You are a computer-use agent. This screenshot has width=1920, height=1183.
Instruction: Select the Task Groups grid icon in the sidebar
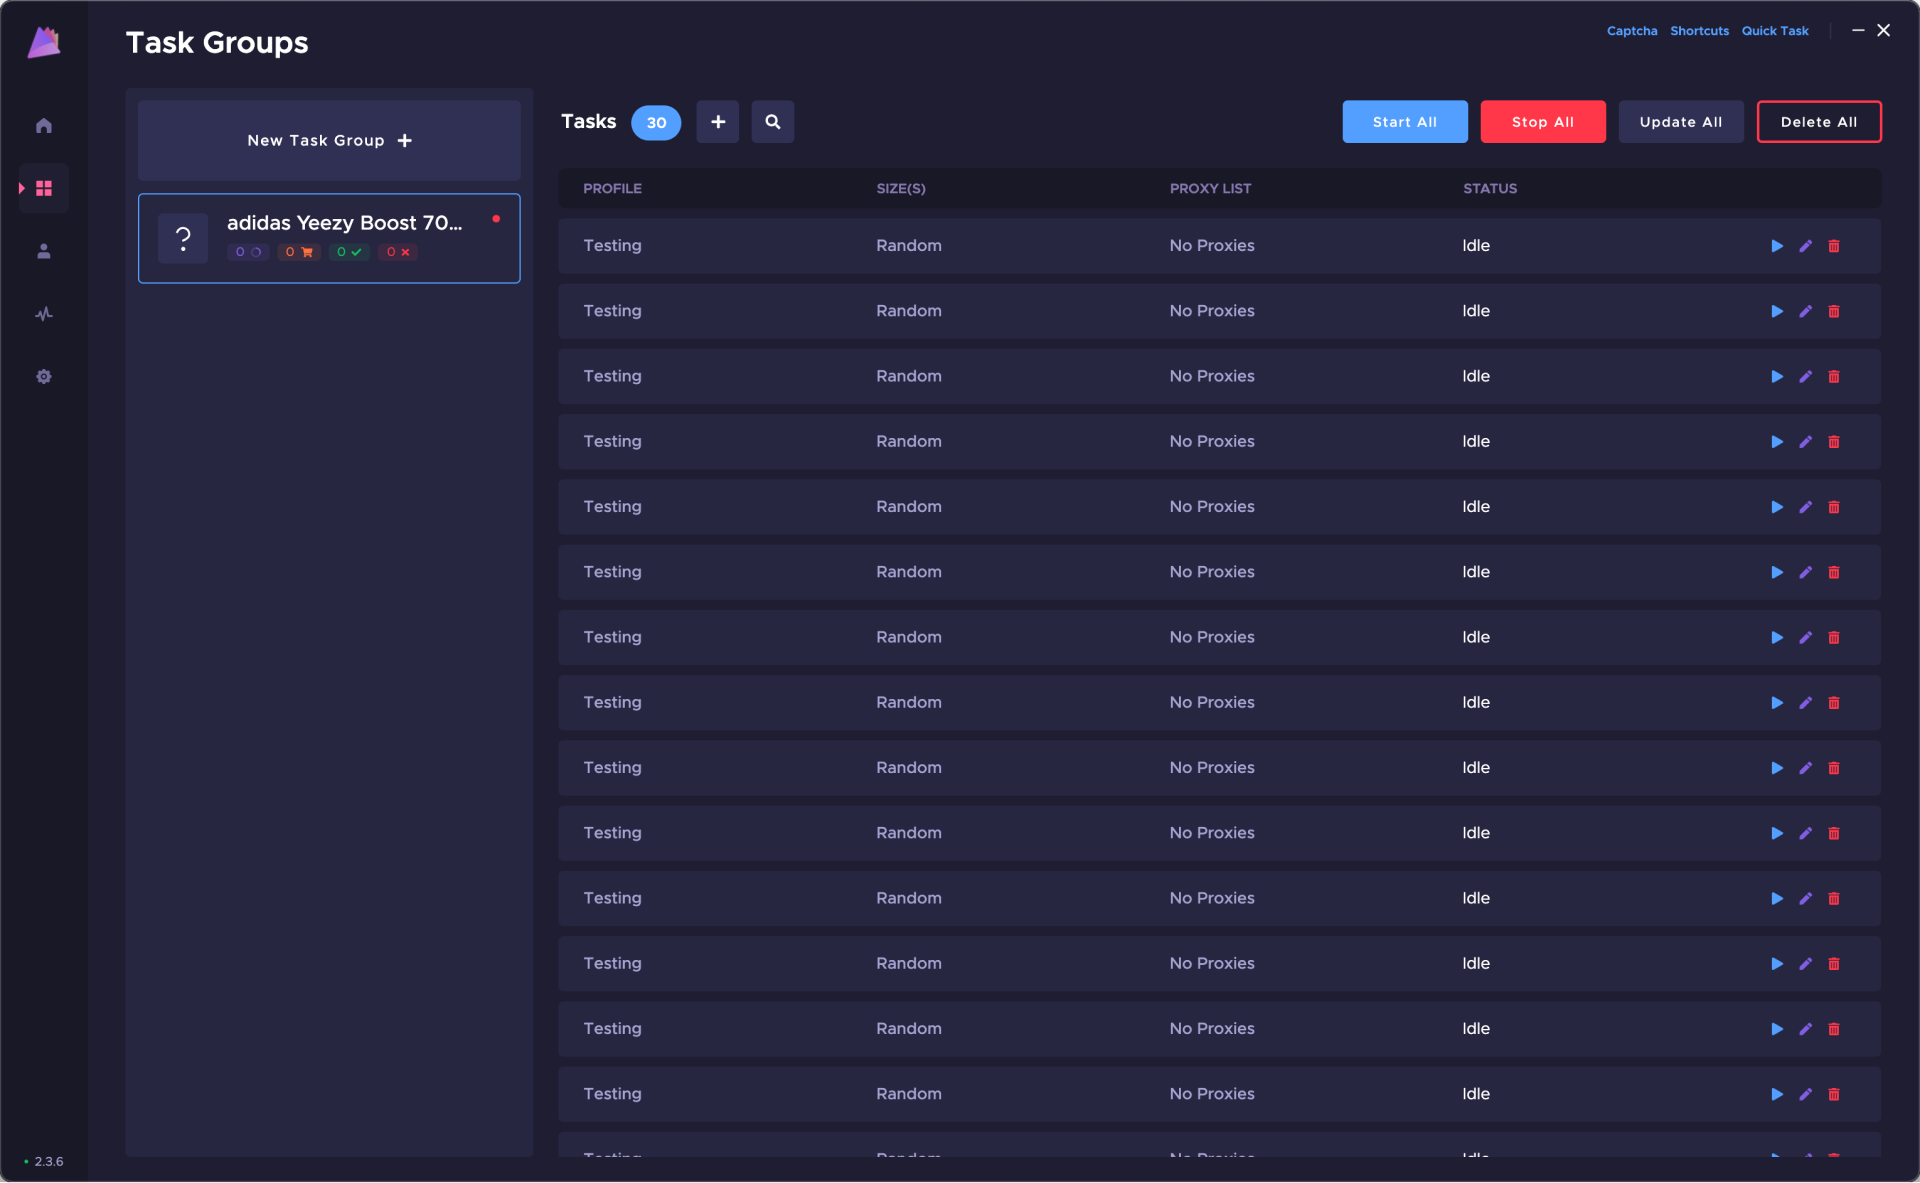(x=43, y=188)
